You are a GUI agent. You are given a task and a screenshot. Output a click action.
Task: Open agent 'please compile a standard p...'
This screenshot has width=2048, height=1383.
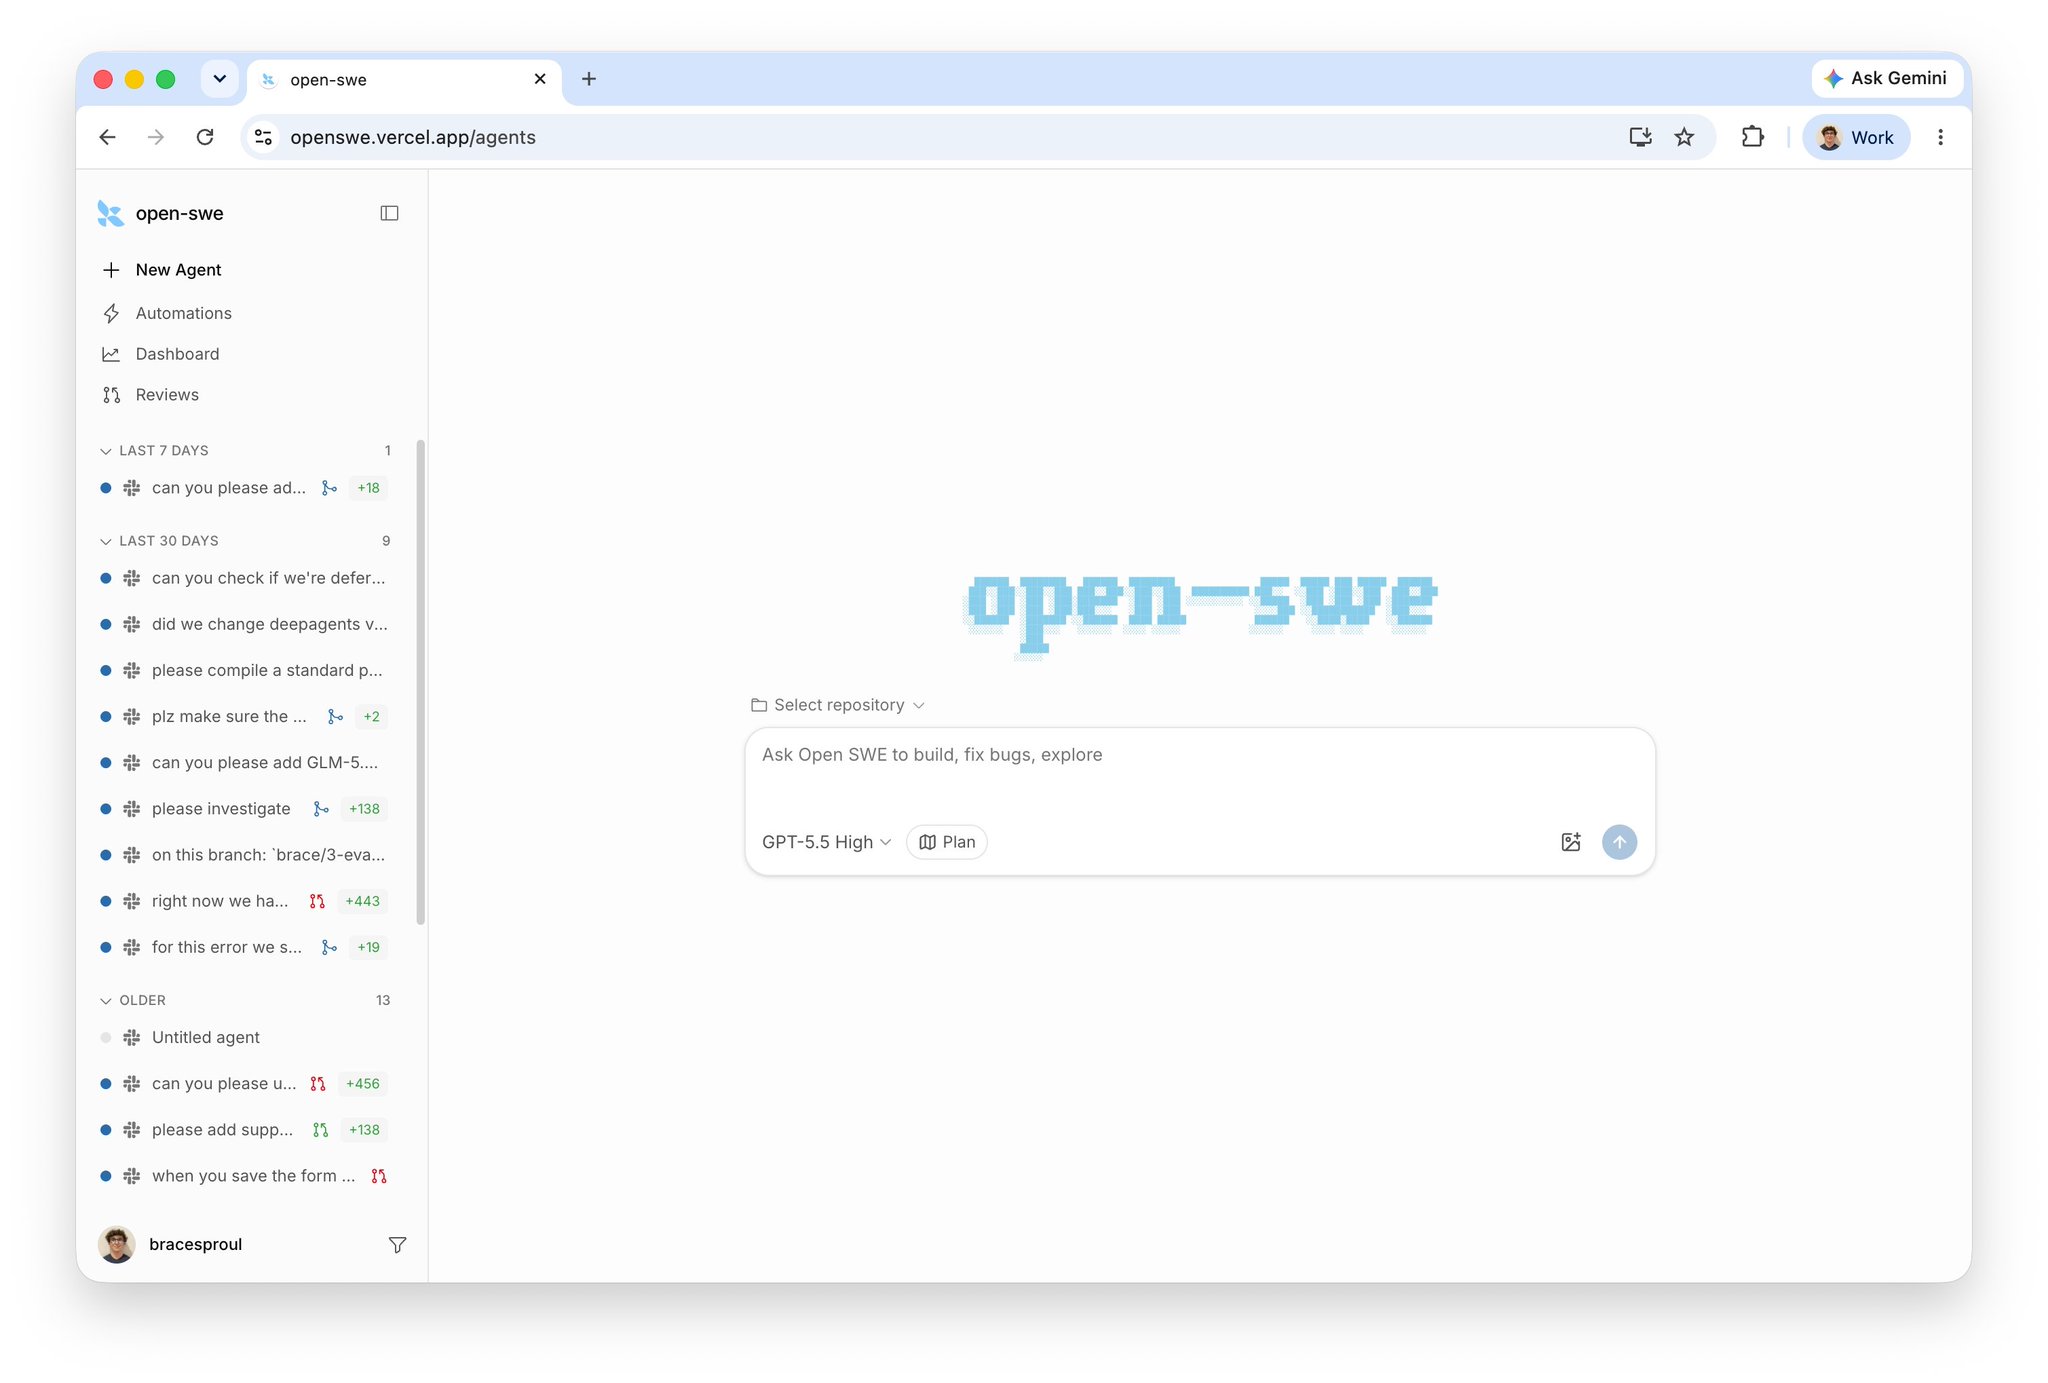[246, 670]
